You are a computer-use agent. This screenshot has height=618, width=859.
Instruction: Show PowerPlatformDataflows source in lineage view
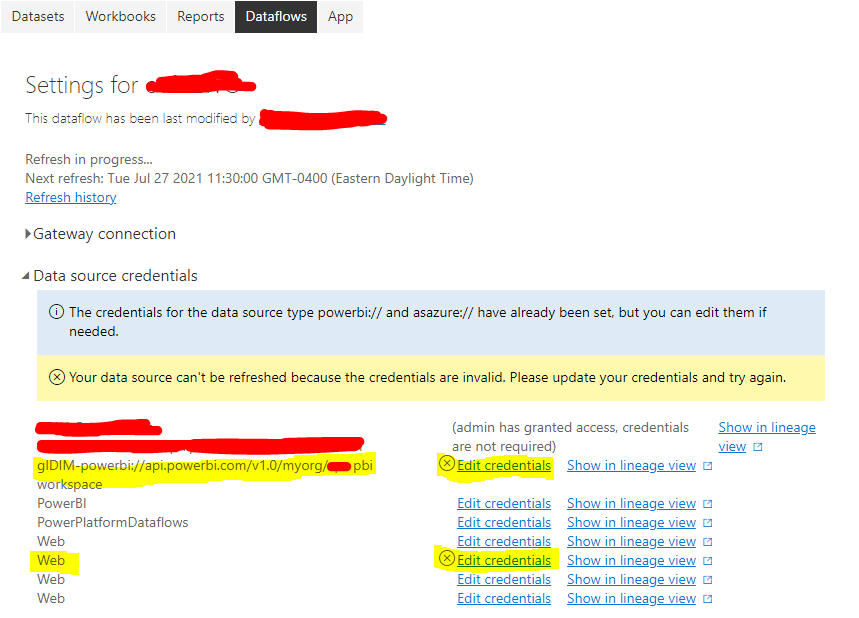pos(631,523)
